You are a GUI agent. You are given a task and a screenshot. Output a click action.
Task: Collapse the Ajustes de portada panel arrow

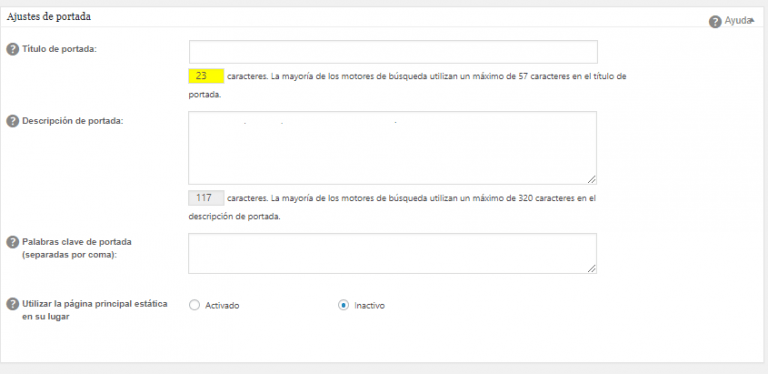(752, 21)
